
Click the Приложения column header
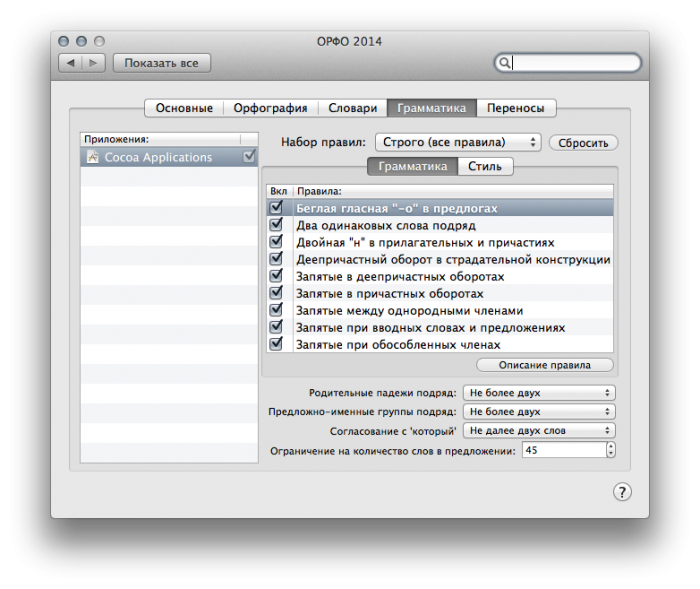[x=161, y=139]
